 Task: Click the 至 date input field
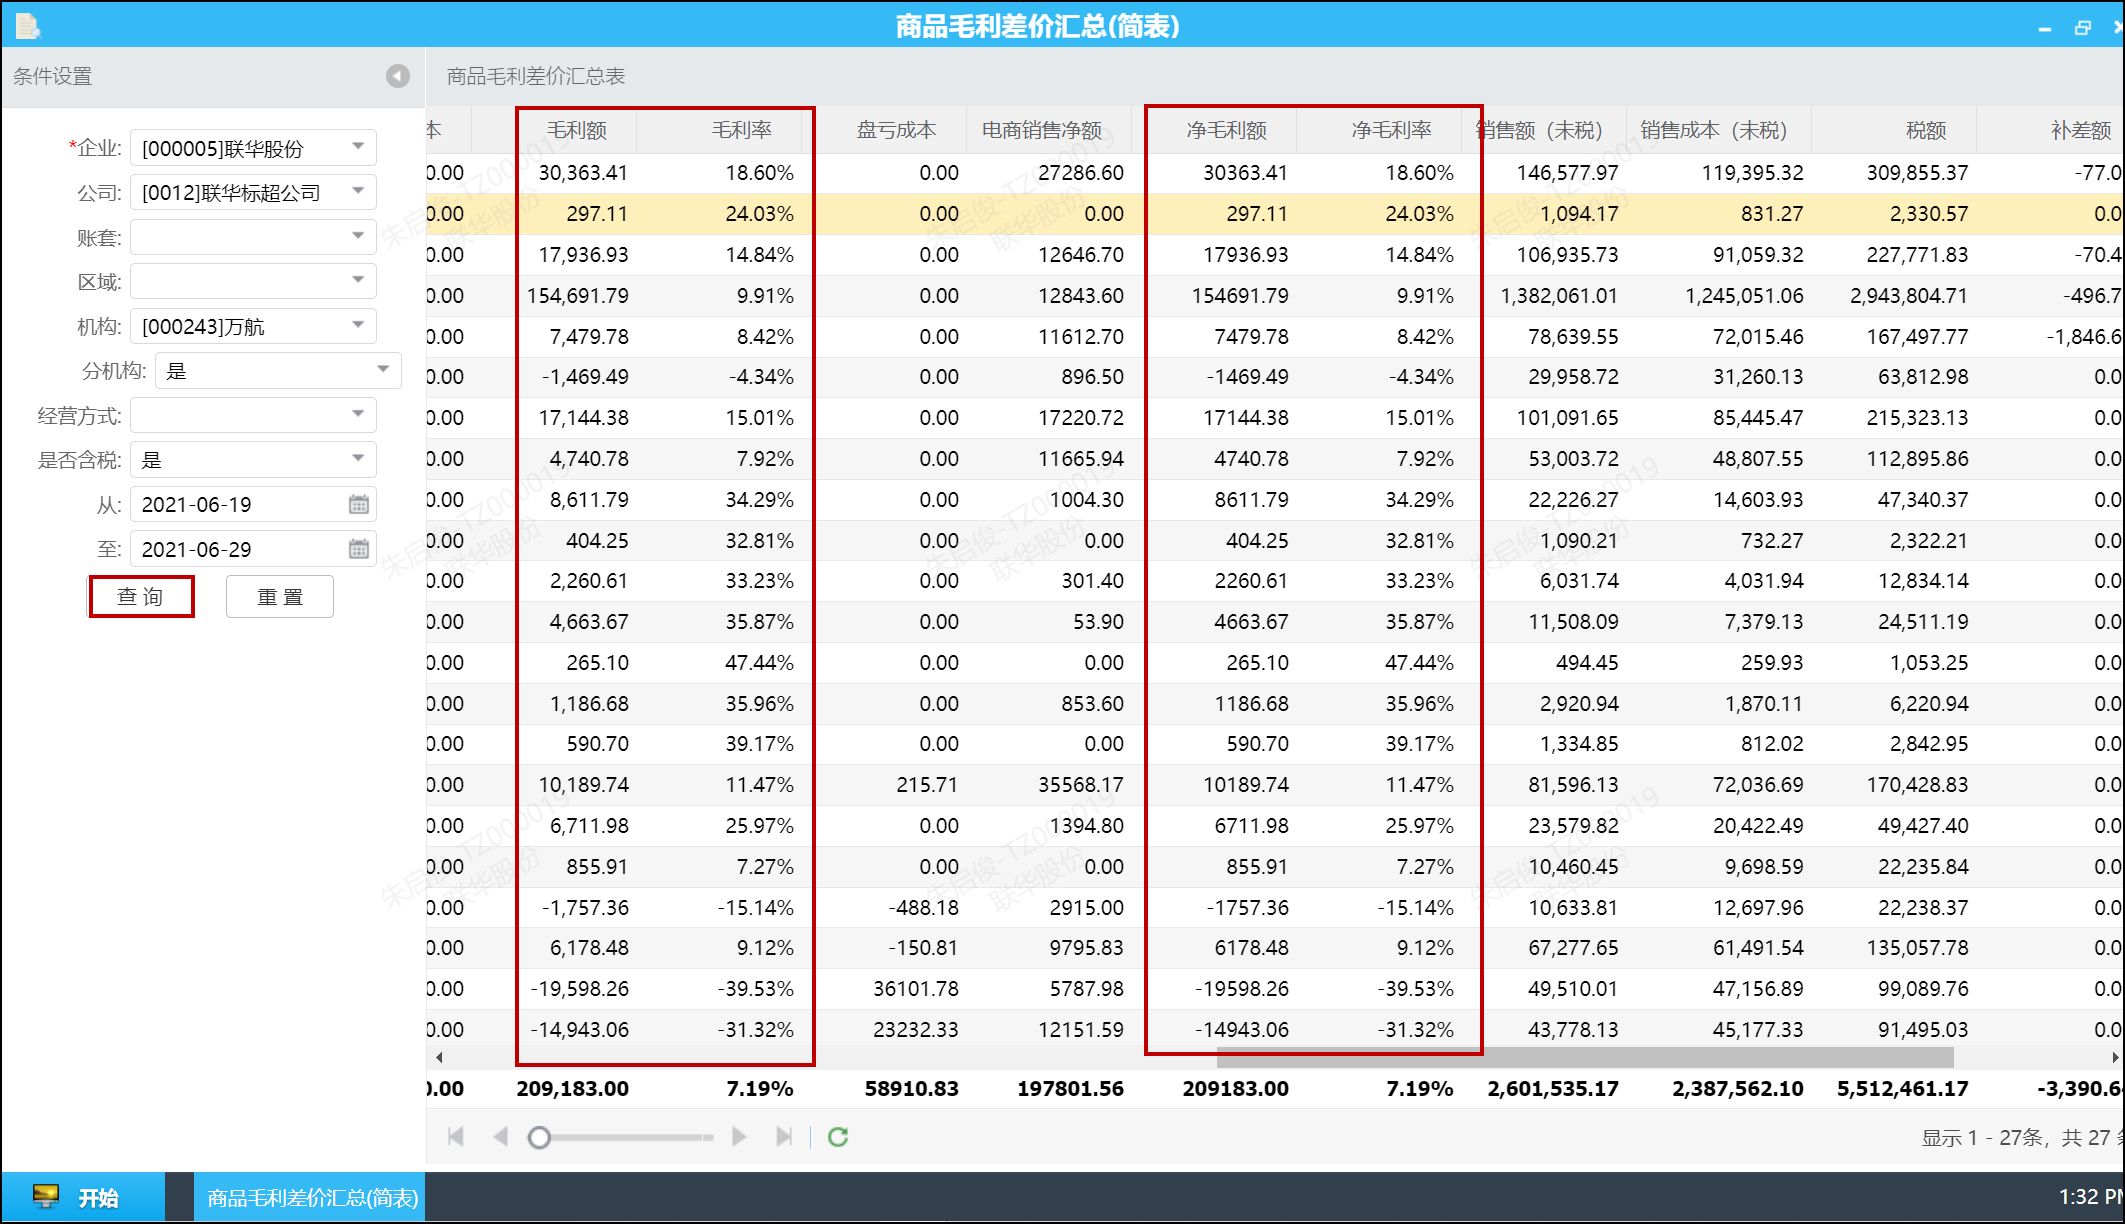[253, 549]
